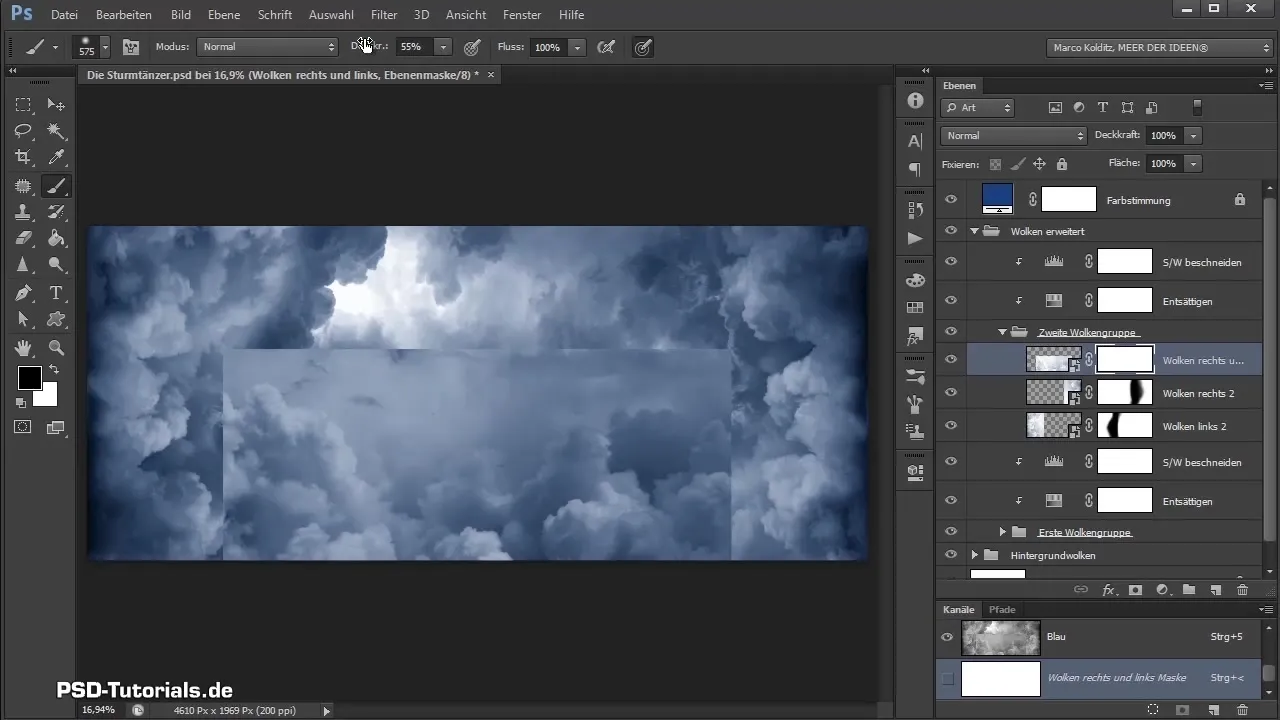Switch to the Pfade tab
The height and width of the screenshot is (720, 1280).
tap(1002, 609)
